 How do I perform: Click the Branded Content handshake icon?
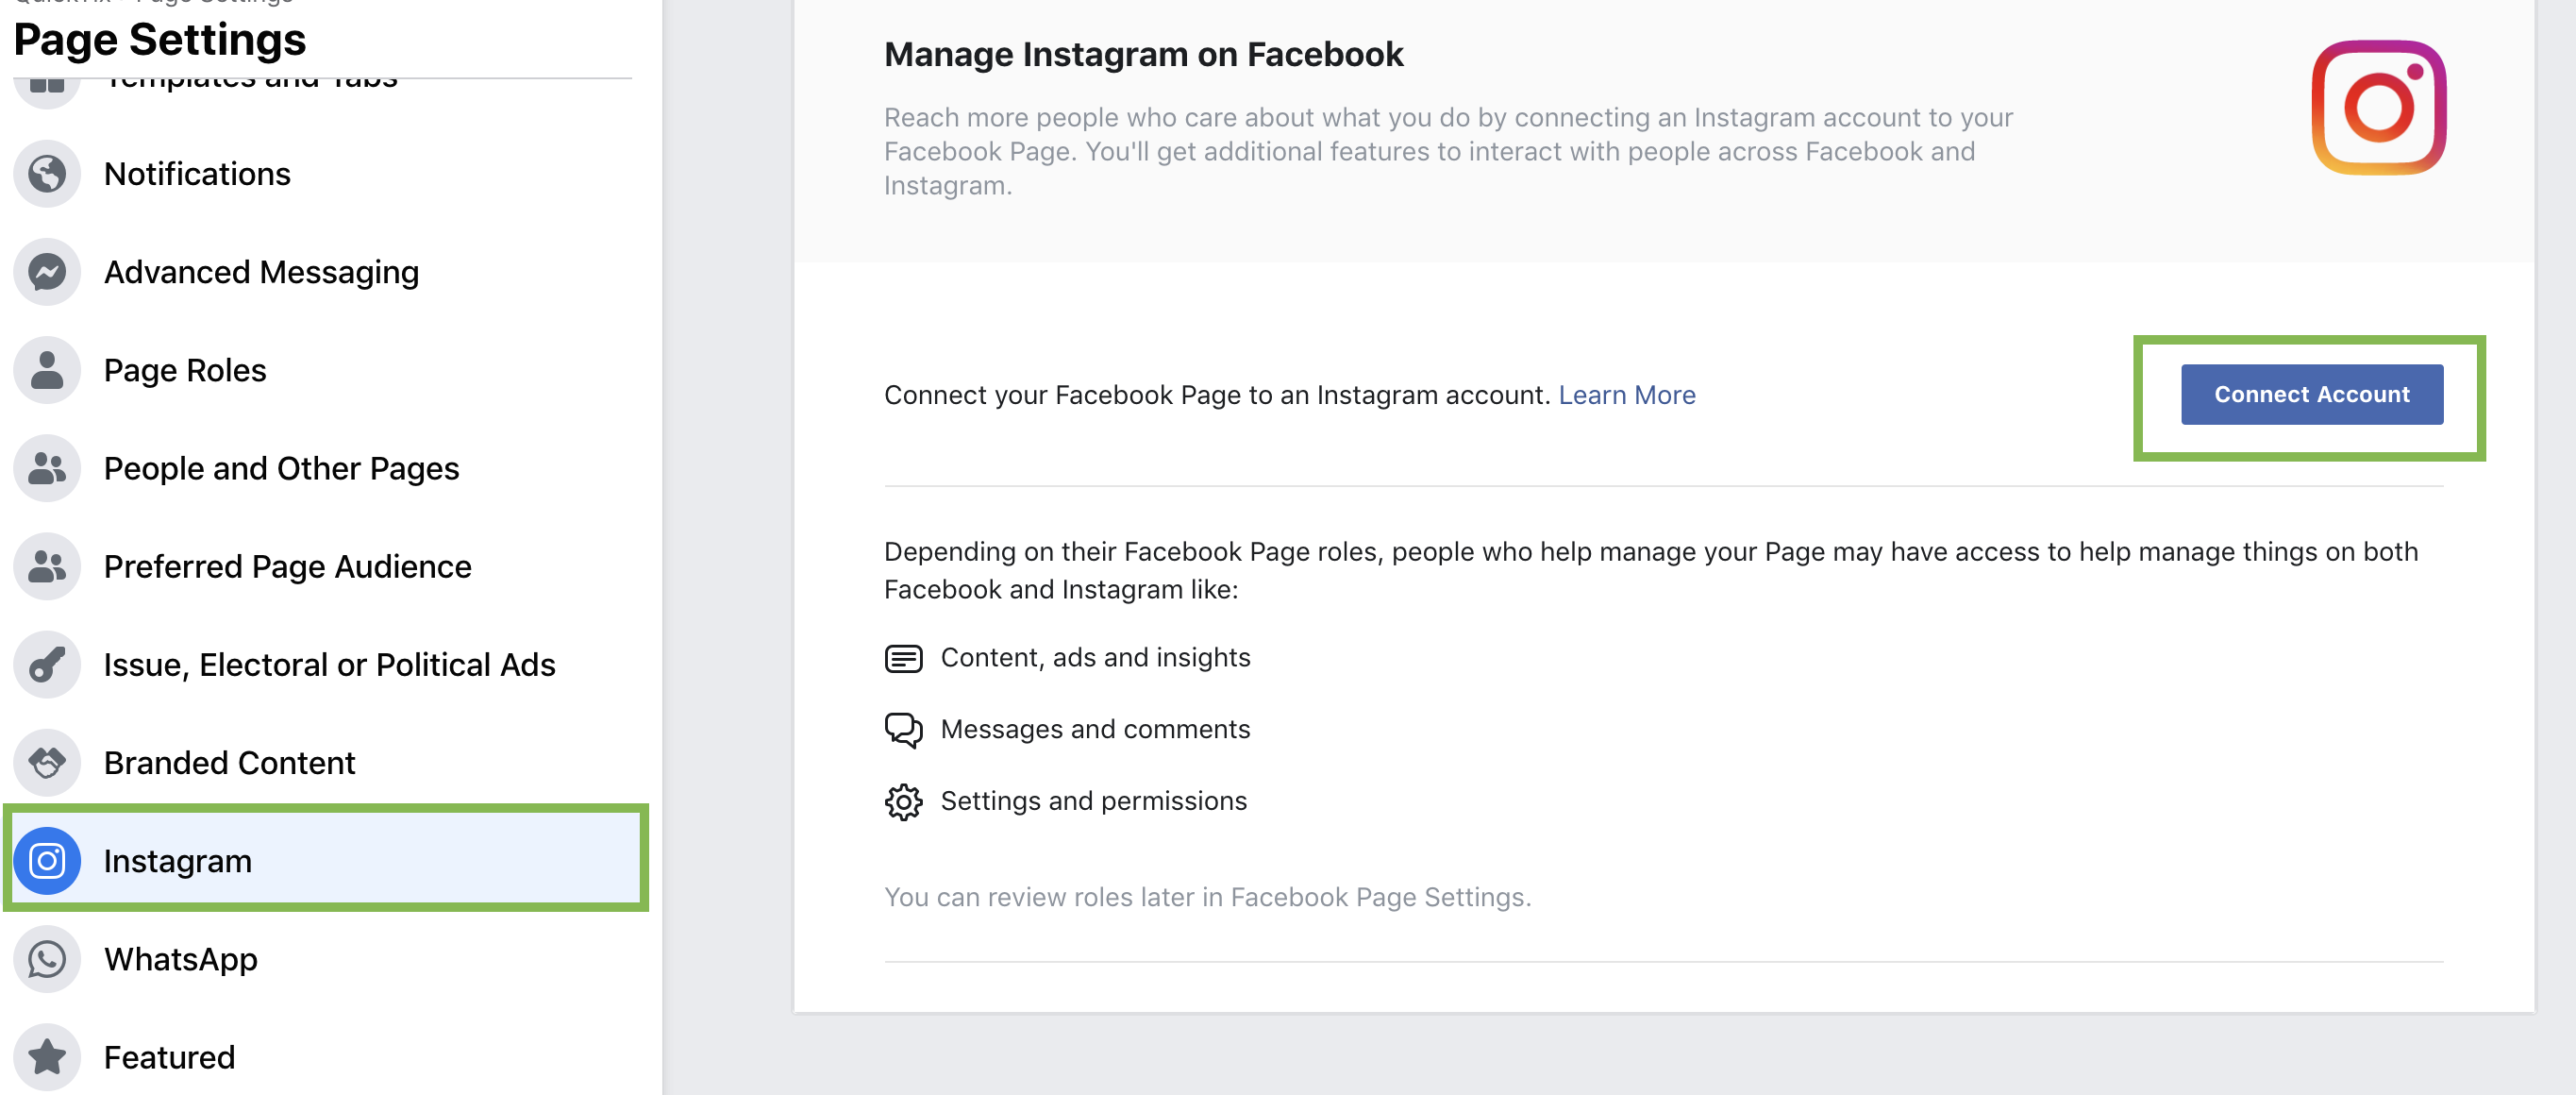coord(47,762)
